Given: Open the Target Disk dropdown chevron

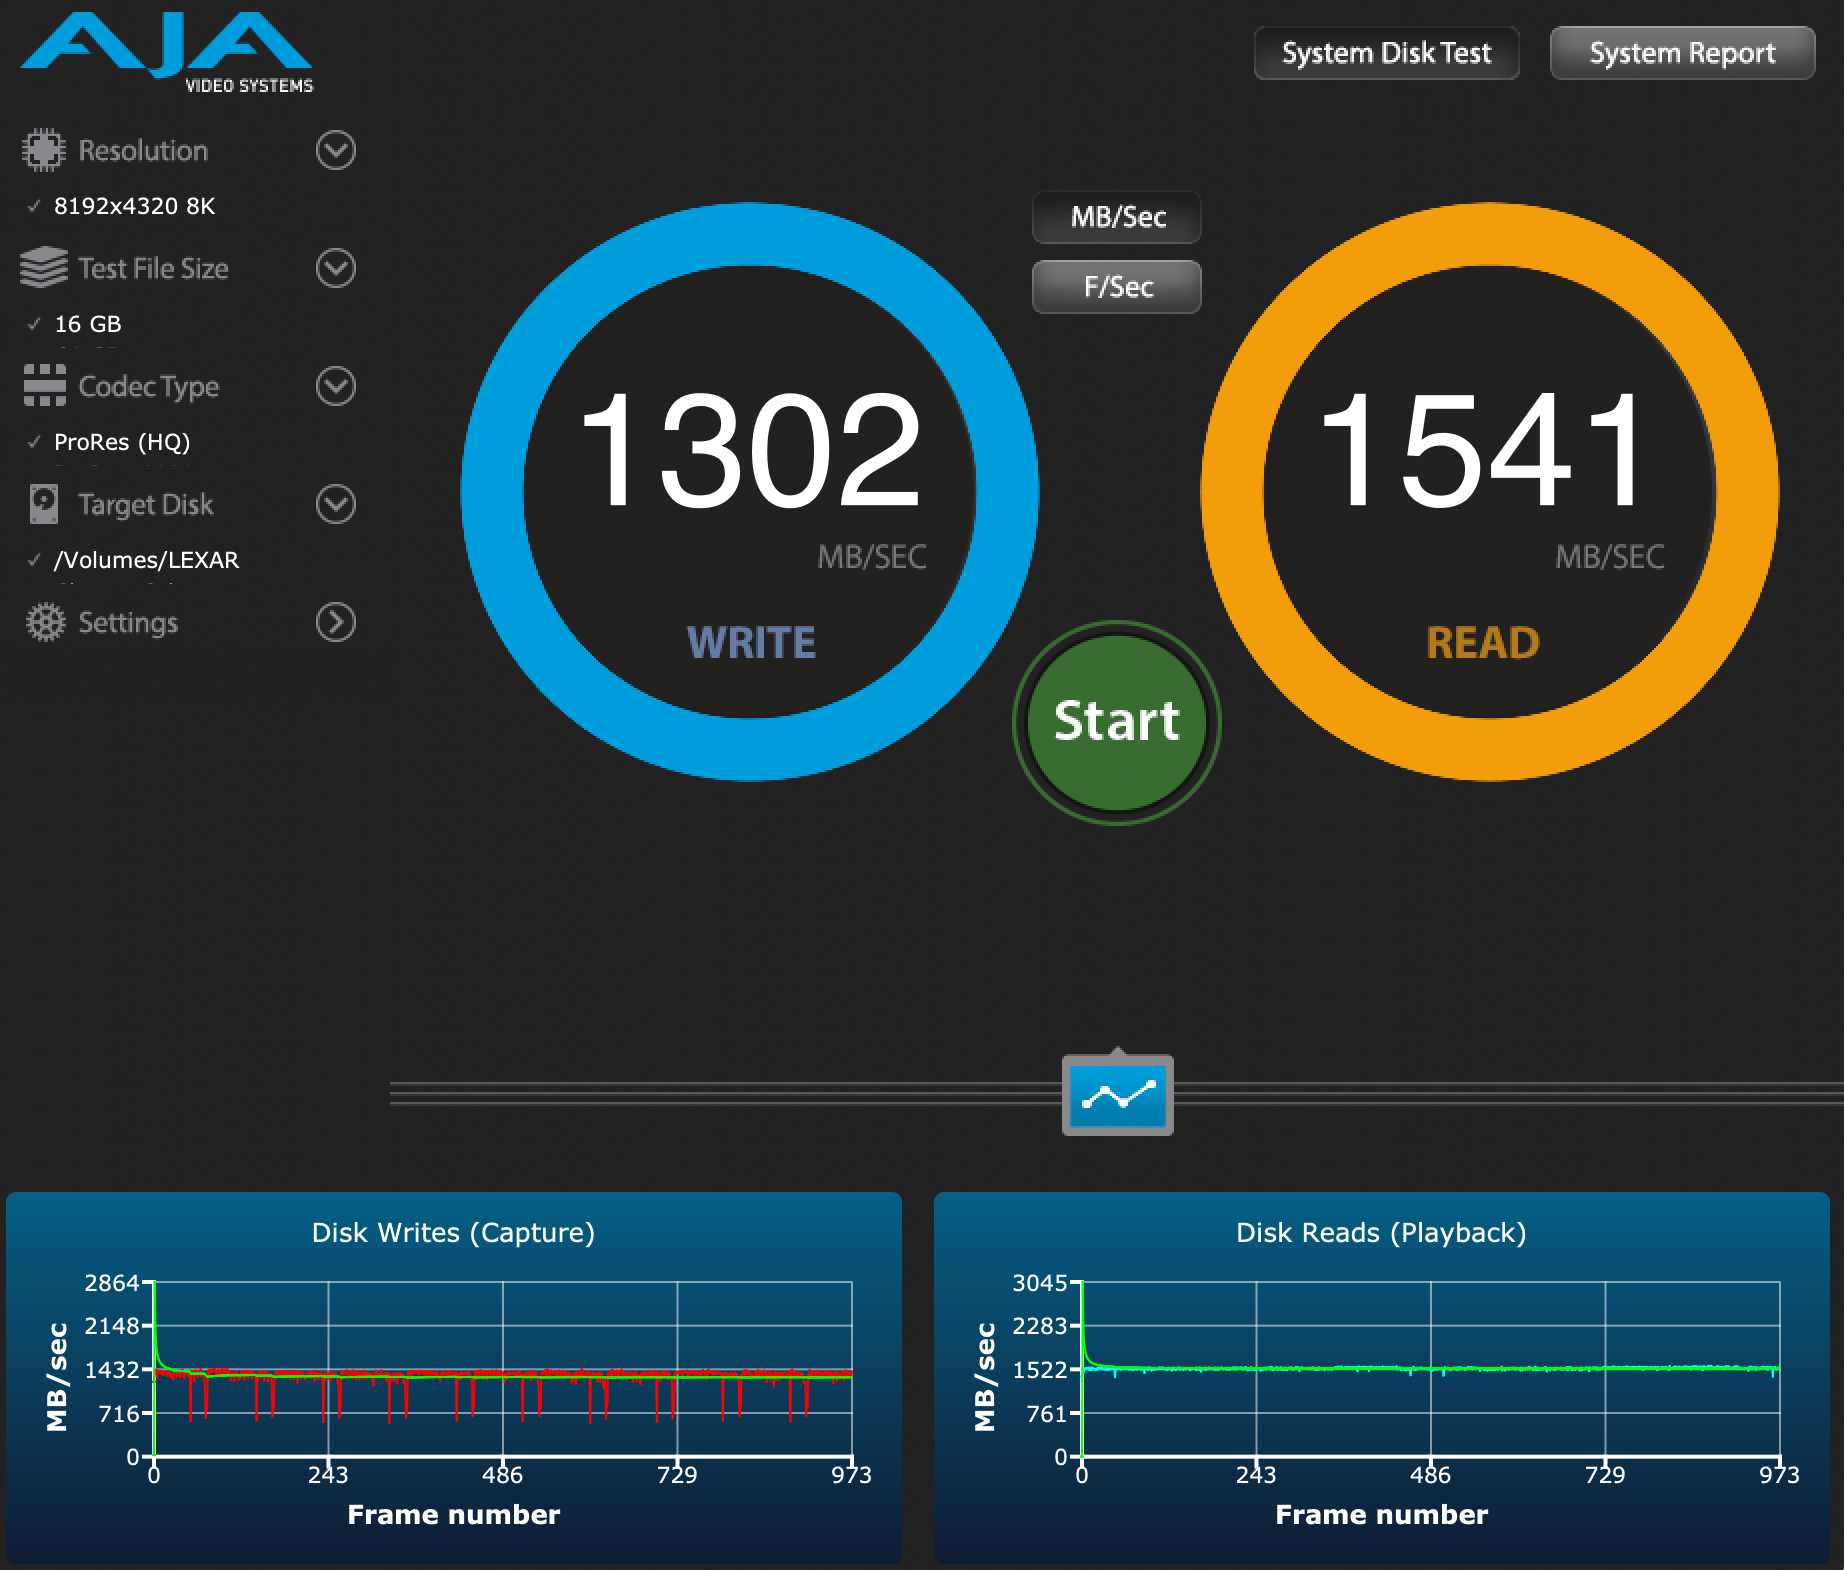Looking at the screenshot, I should point(336,504).
